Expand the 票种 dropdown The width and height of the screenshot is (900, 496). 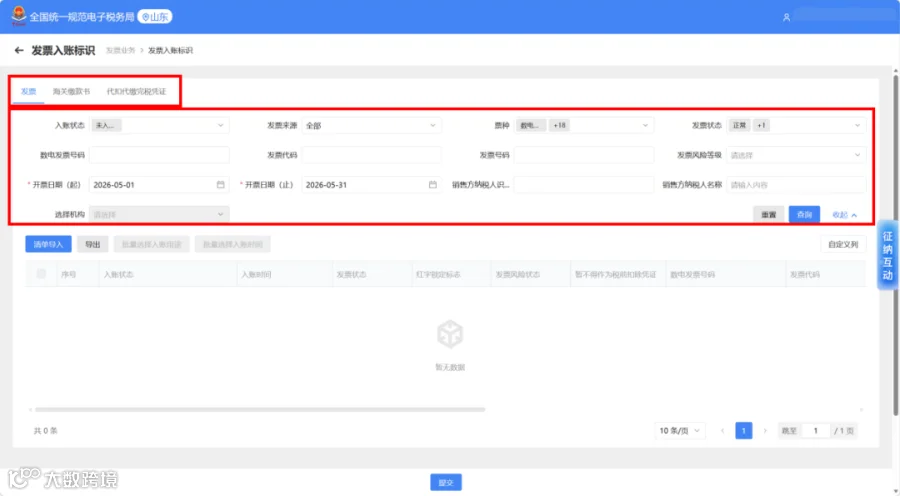(x=584, y=125)
